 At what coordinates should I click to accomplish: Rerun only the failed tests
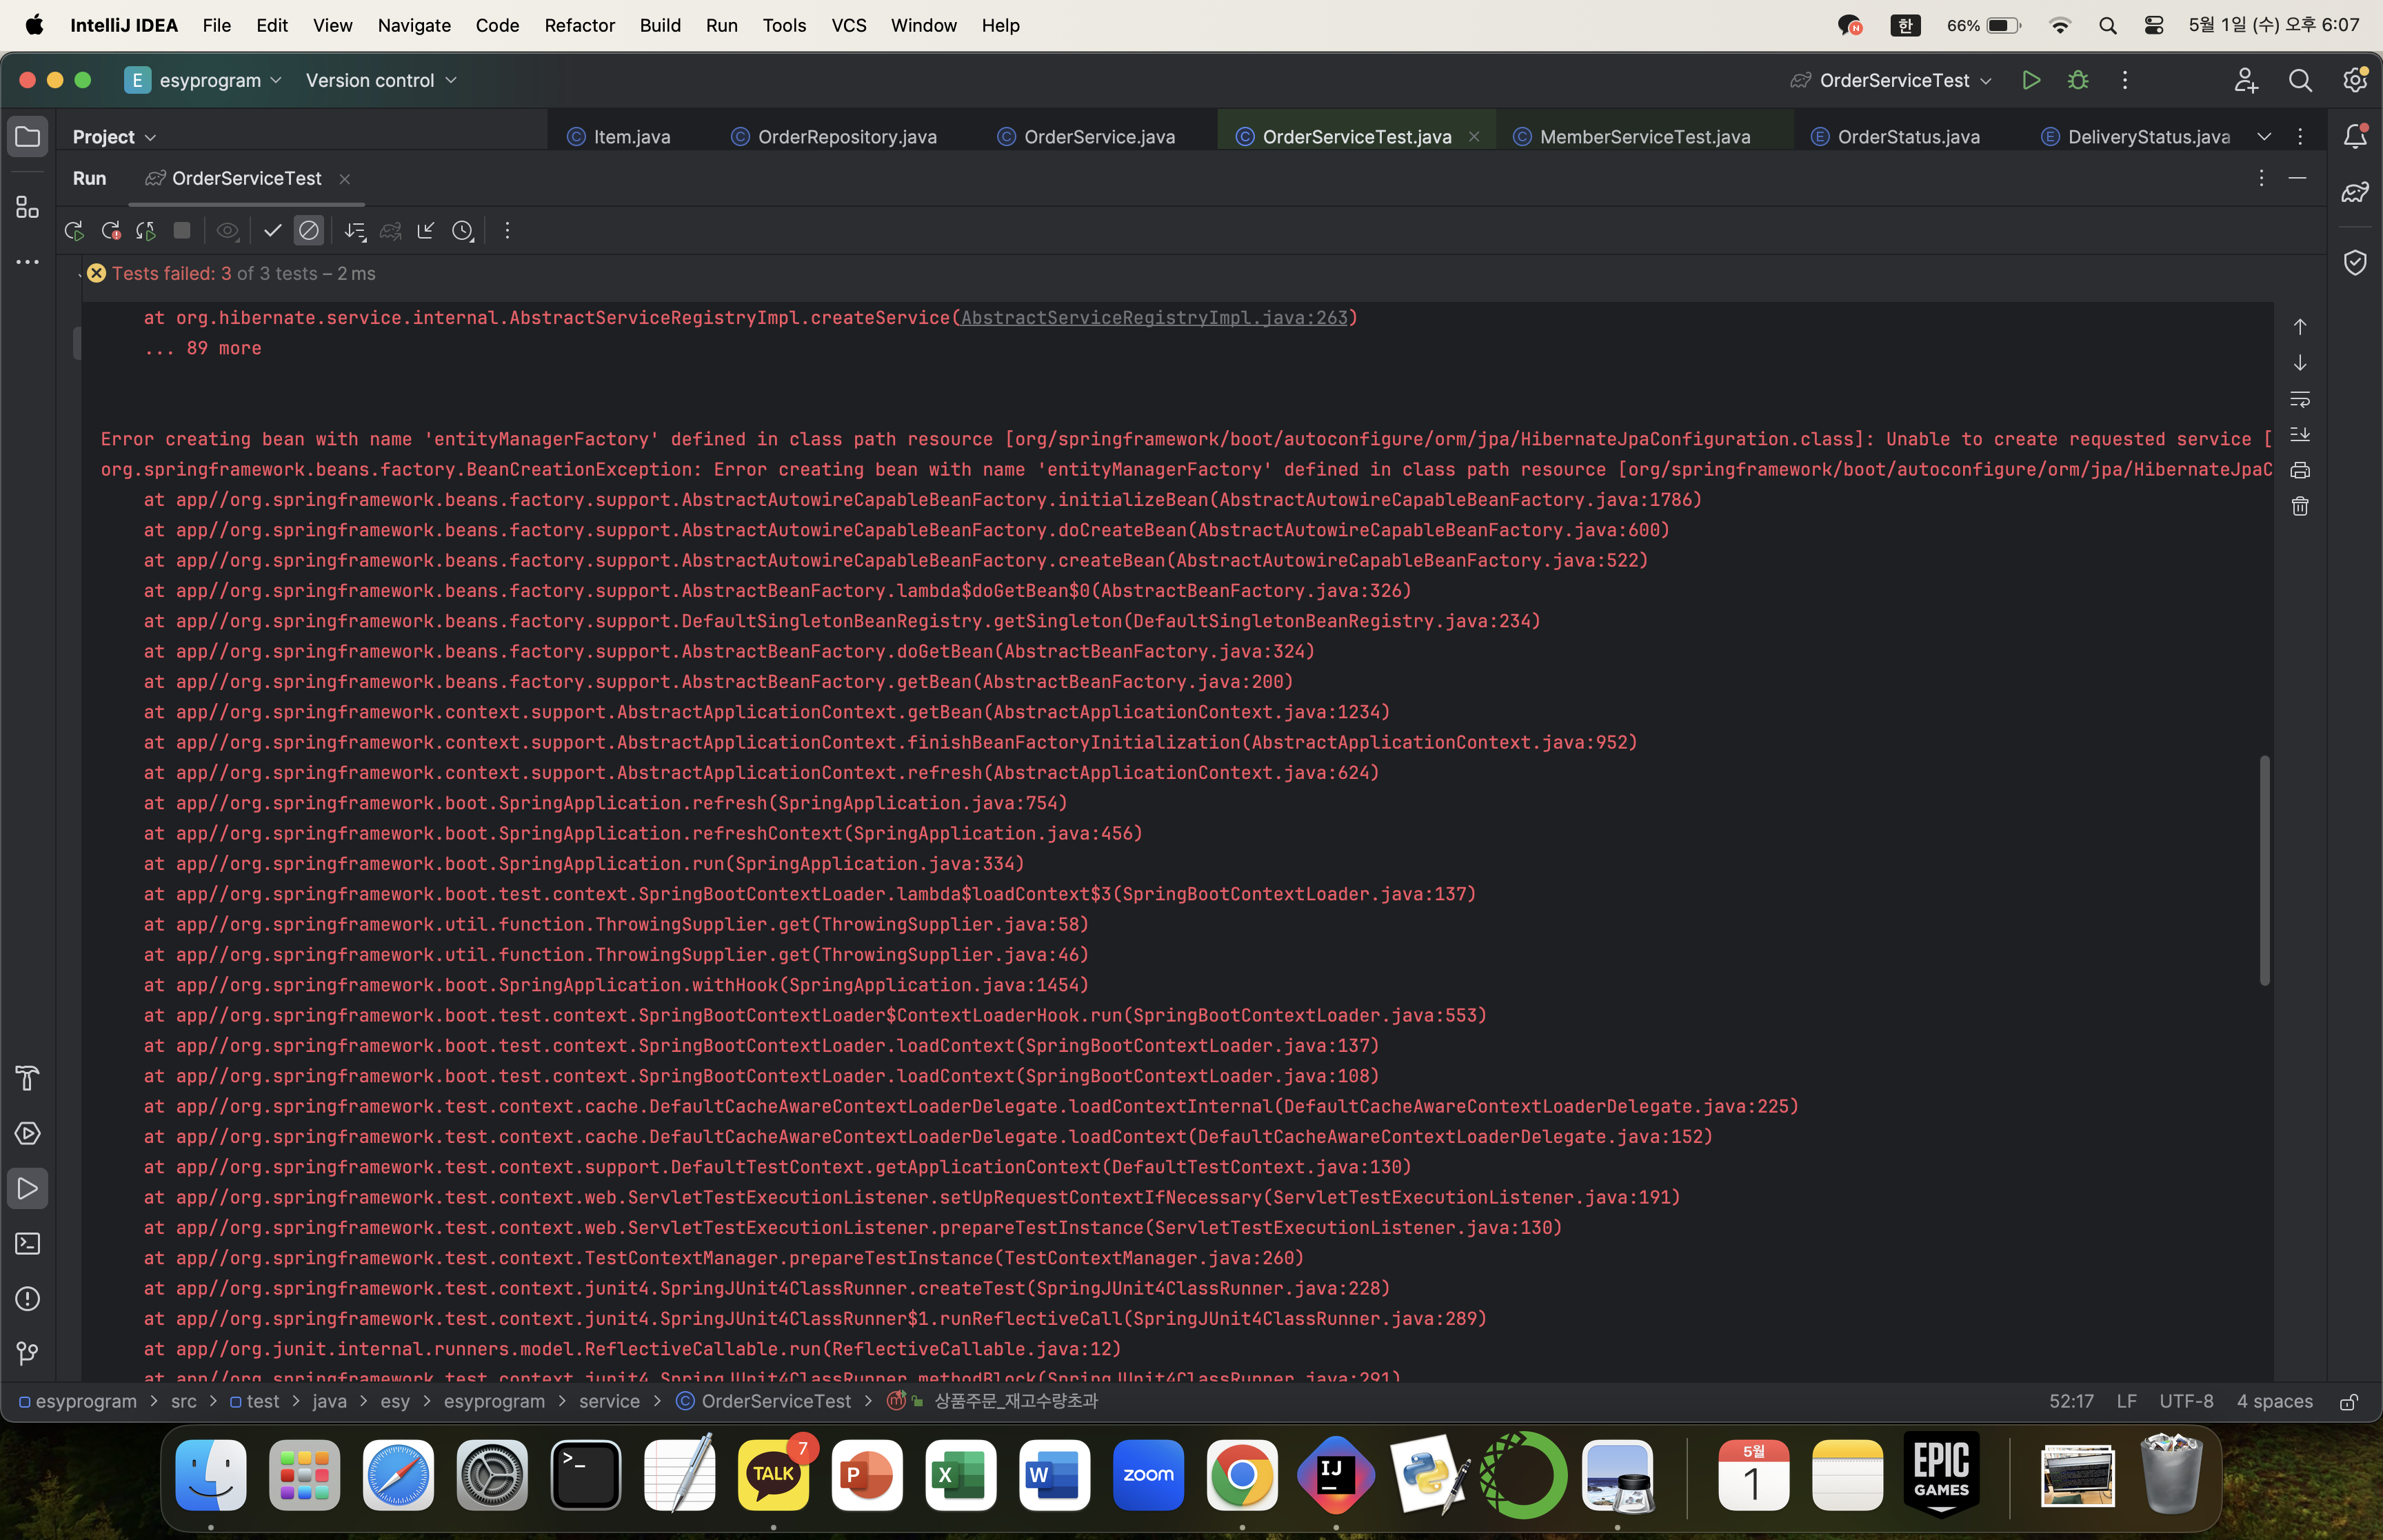(110, 231)
